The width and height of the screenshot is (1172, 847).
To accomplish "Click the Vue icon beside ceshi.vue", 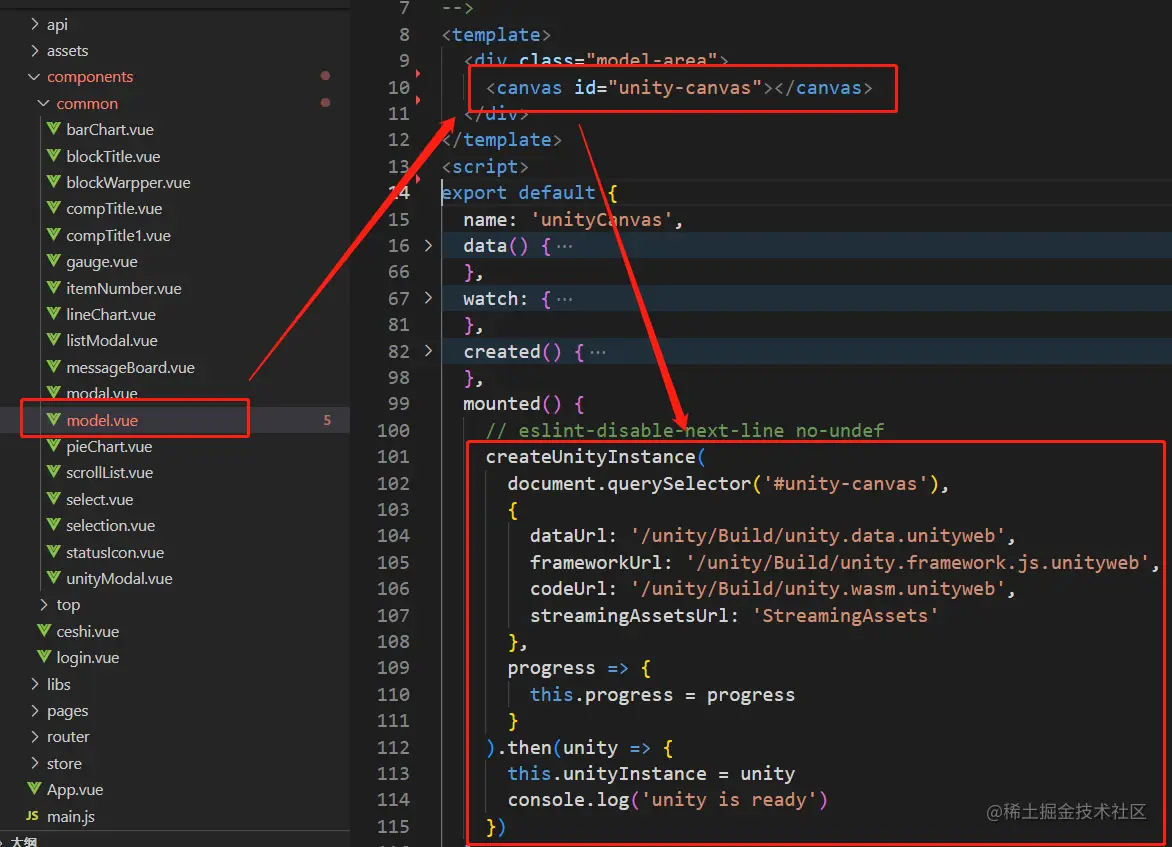I will coord(44,631).
